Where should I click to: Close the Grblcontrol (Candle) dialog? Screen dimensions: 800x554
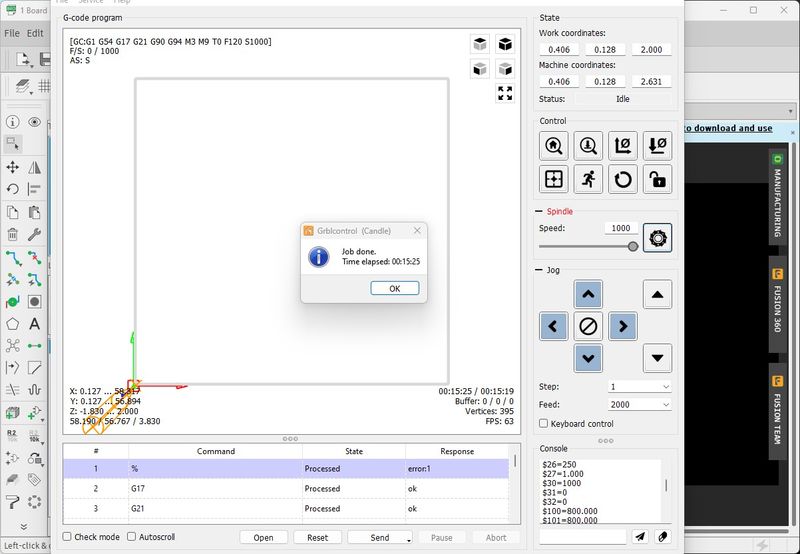pos(417,231)
